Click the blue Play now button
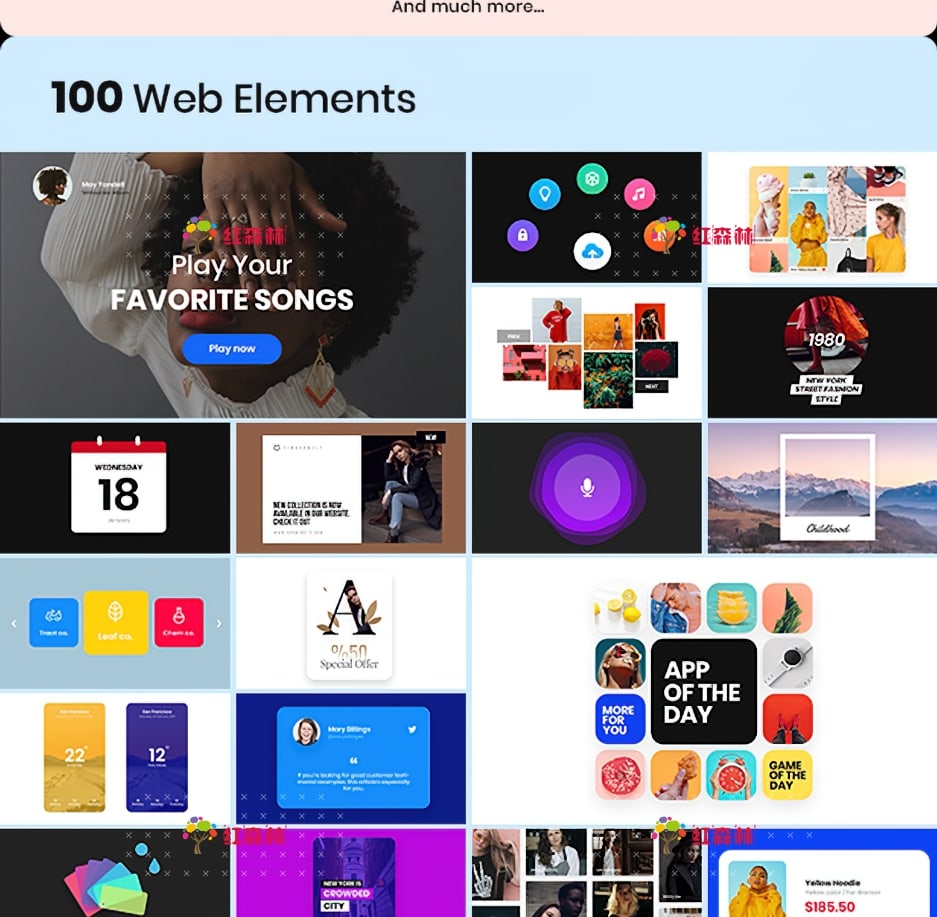Screen dimensions: 937x917 pyautogui.click(x=232, y=348)
